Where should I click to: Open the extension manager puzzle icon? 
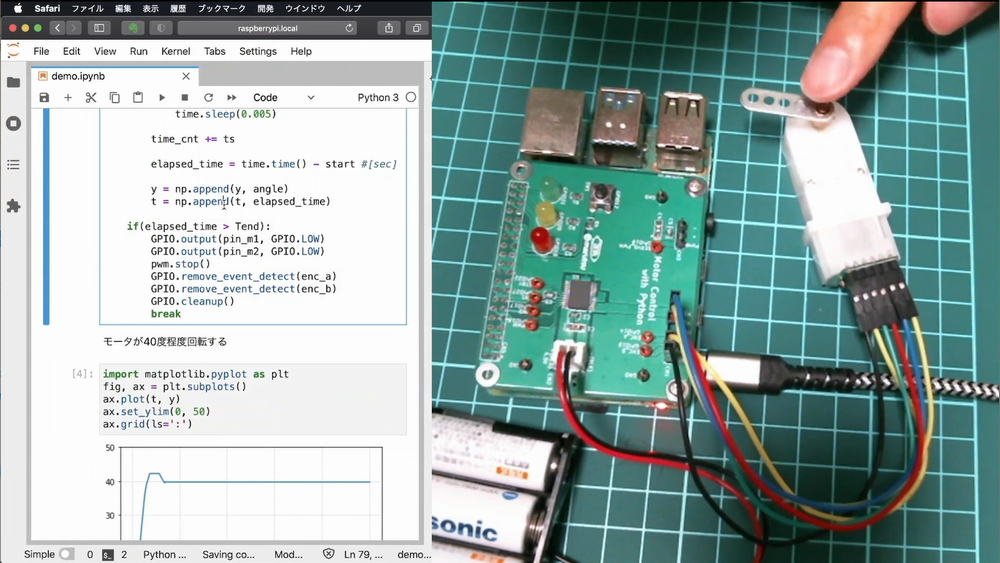pyautogui.click(x=13, y=206)
